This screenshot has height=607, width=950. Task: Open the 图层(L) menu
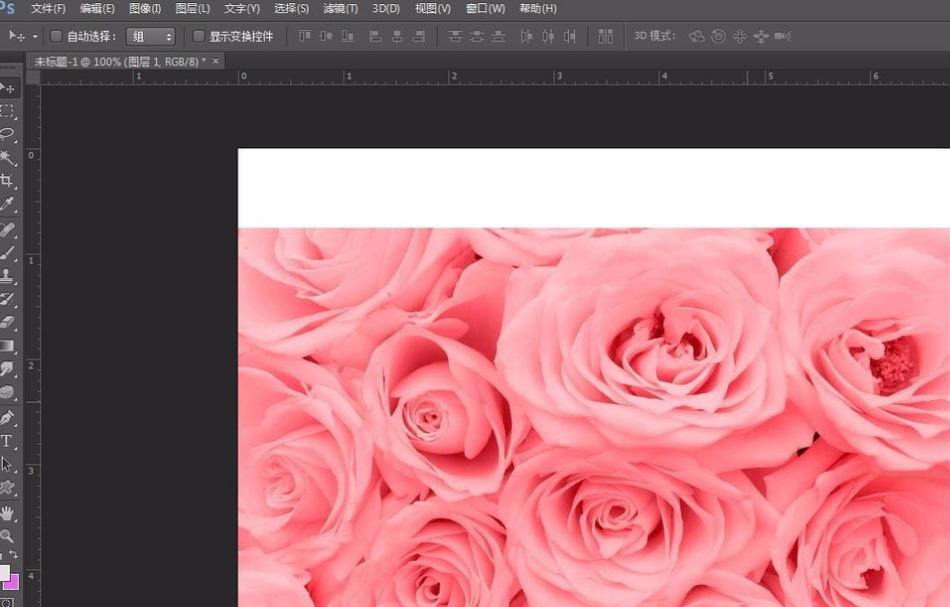point(193,8)
